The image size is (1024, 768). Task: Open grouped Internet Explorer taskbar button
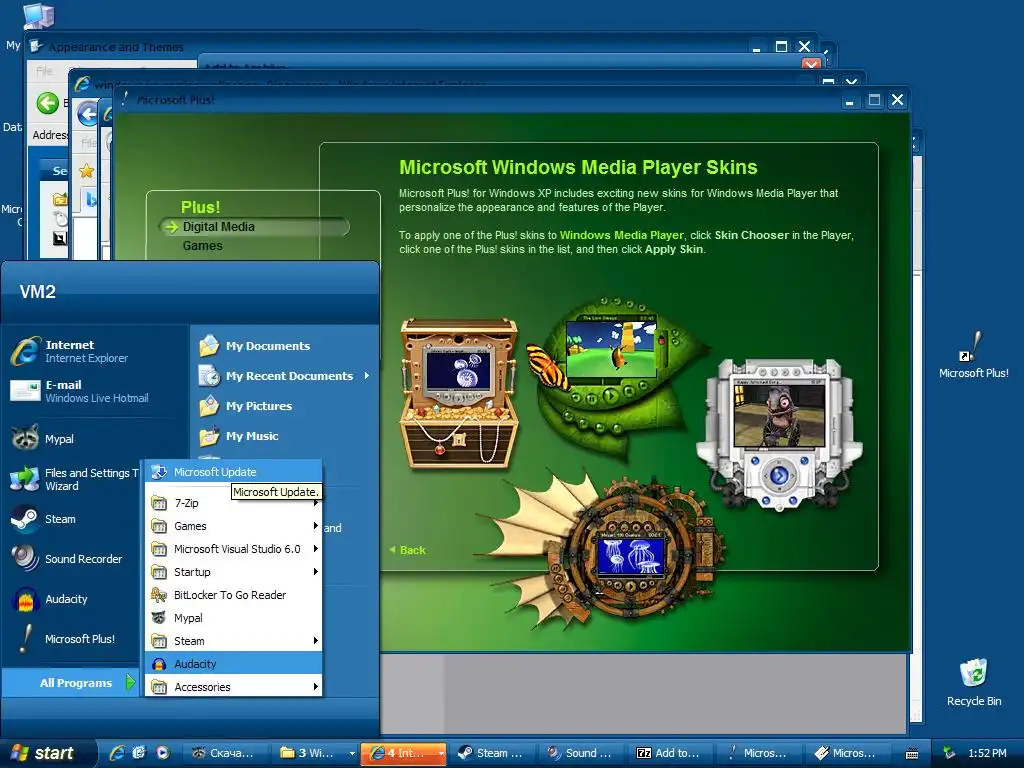click(x=403, y=753)
